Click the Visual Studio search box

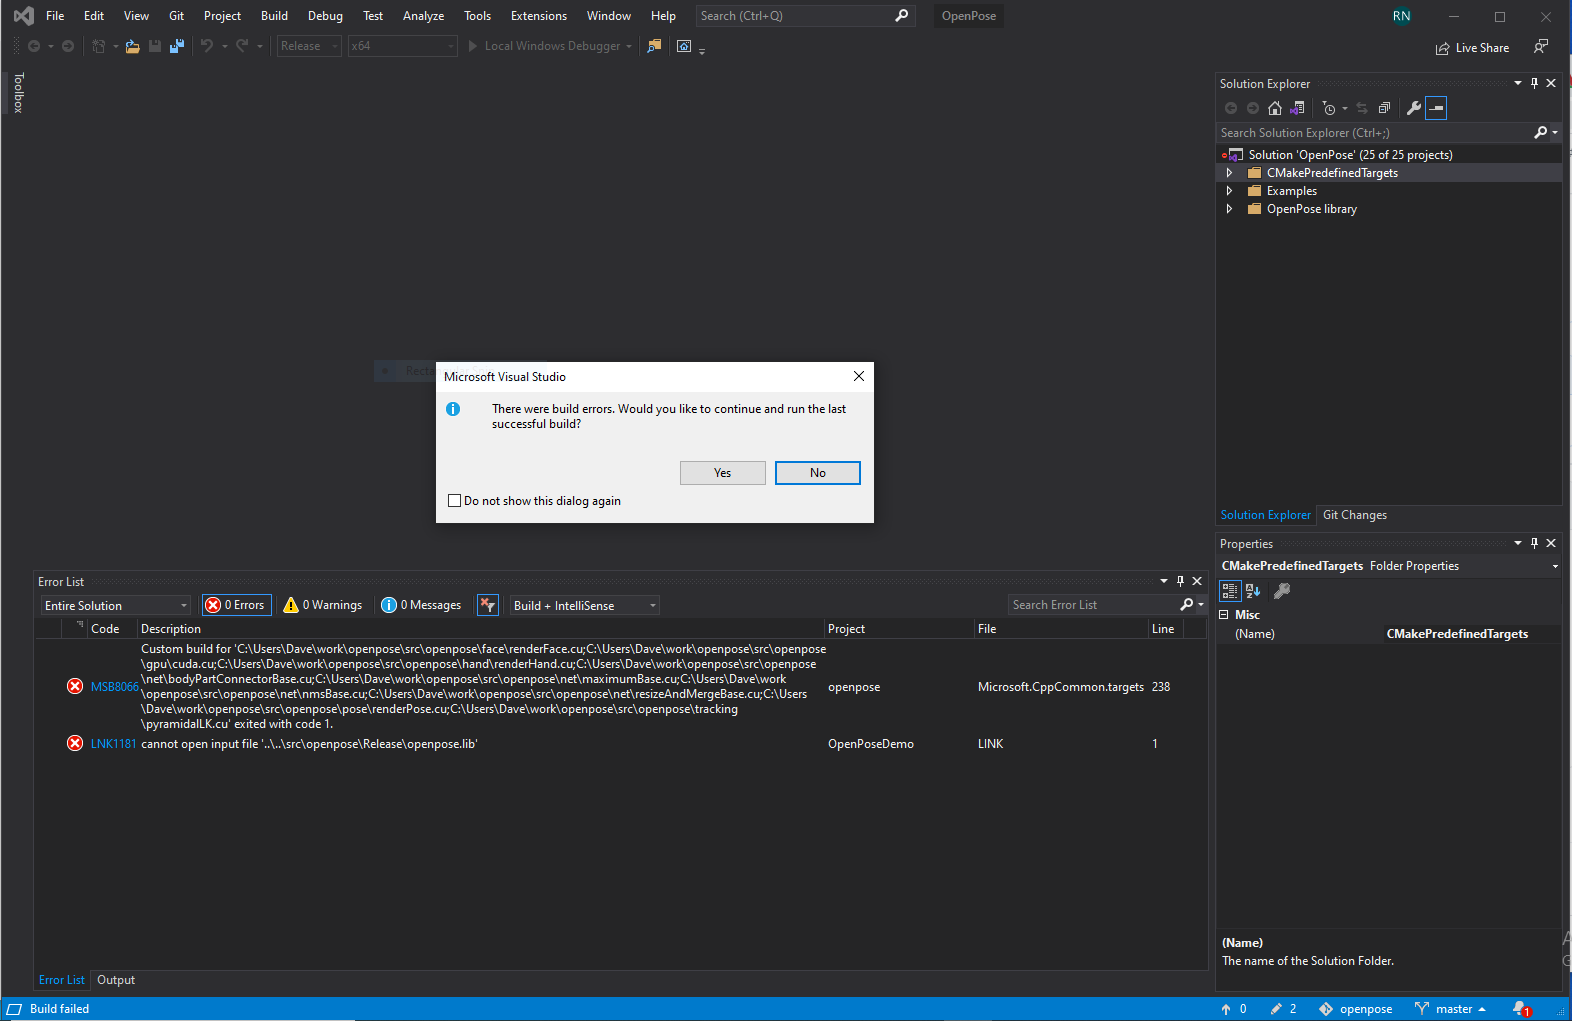804,16
